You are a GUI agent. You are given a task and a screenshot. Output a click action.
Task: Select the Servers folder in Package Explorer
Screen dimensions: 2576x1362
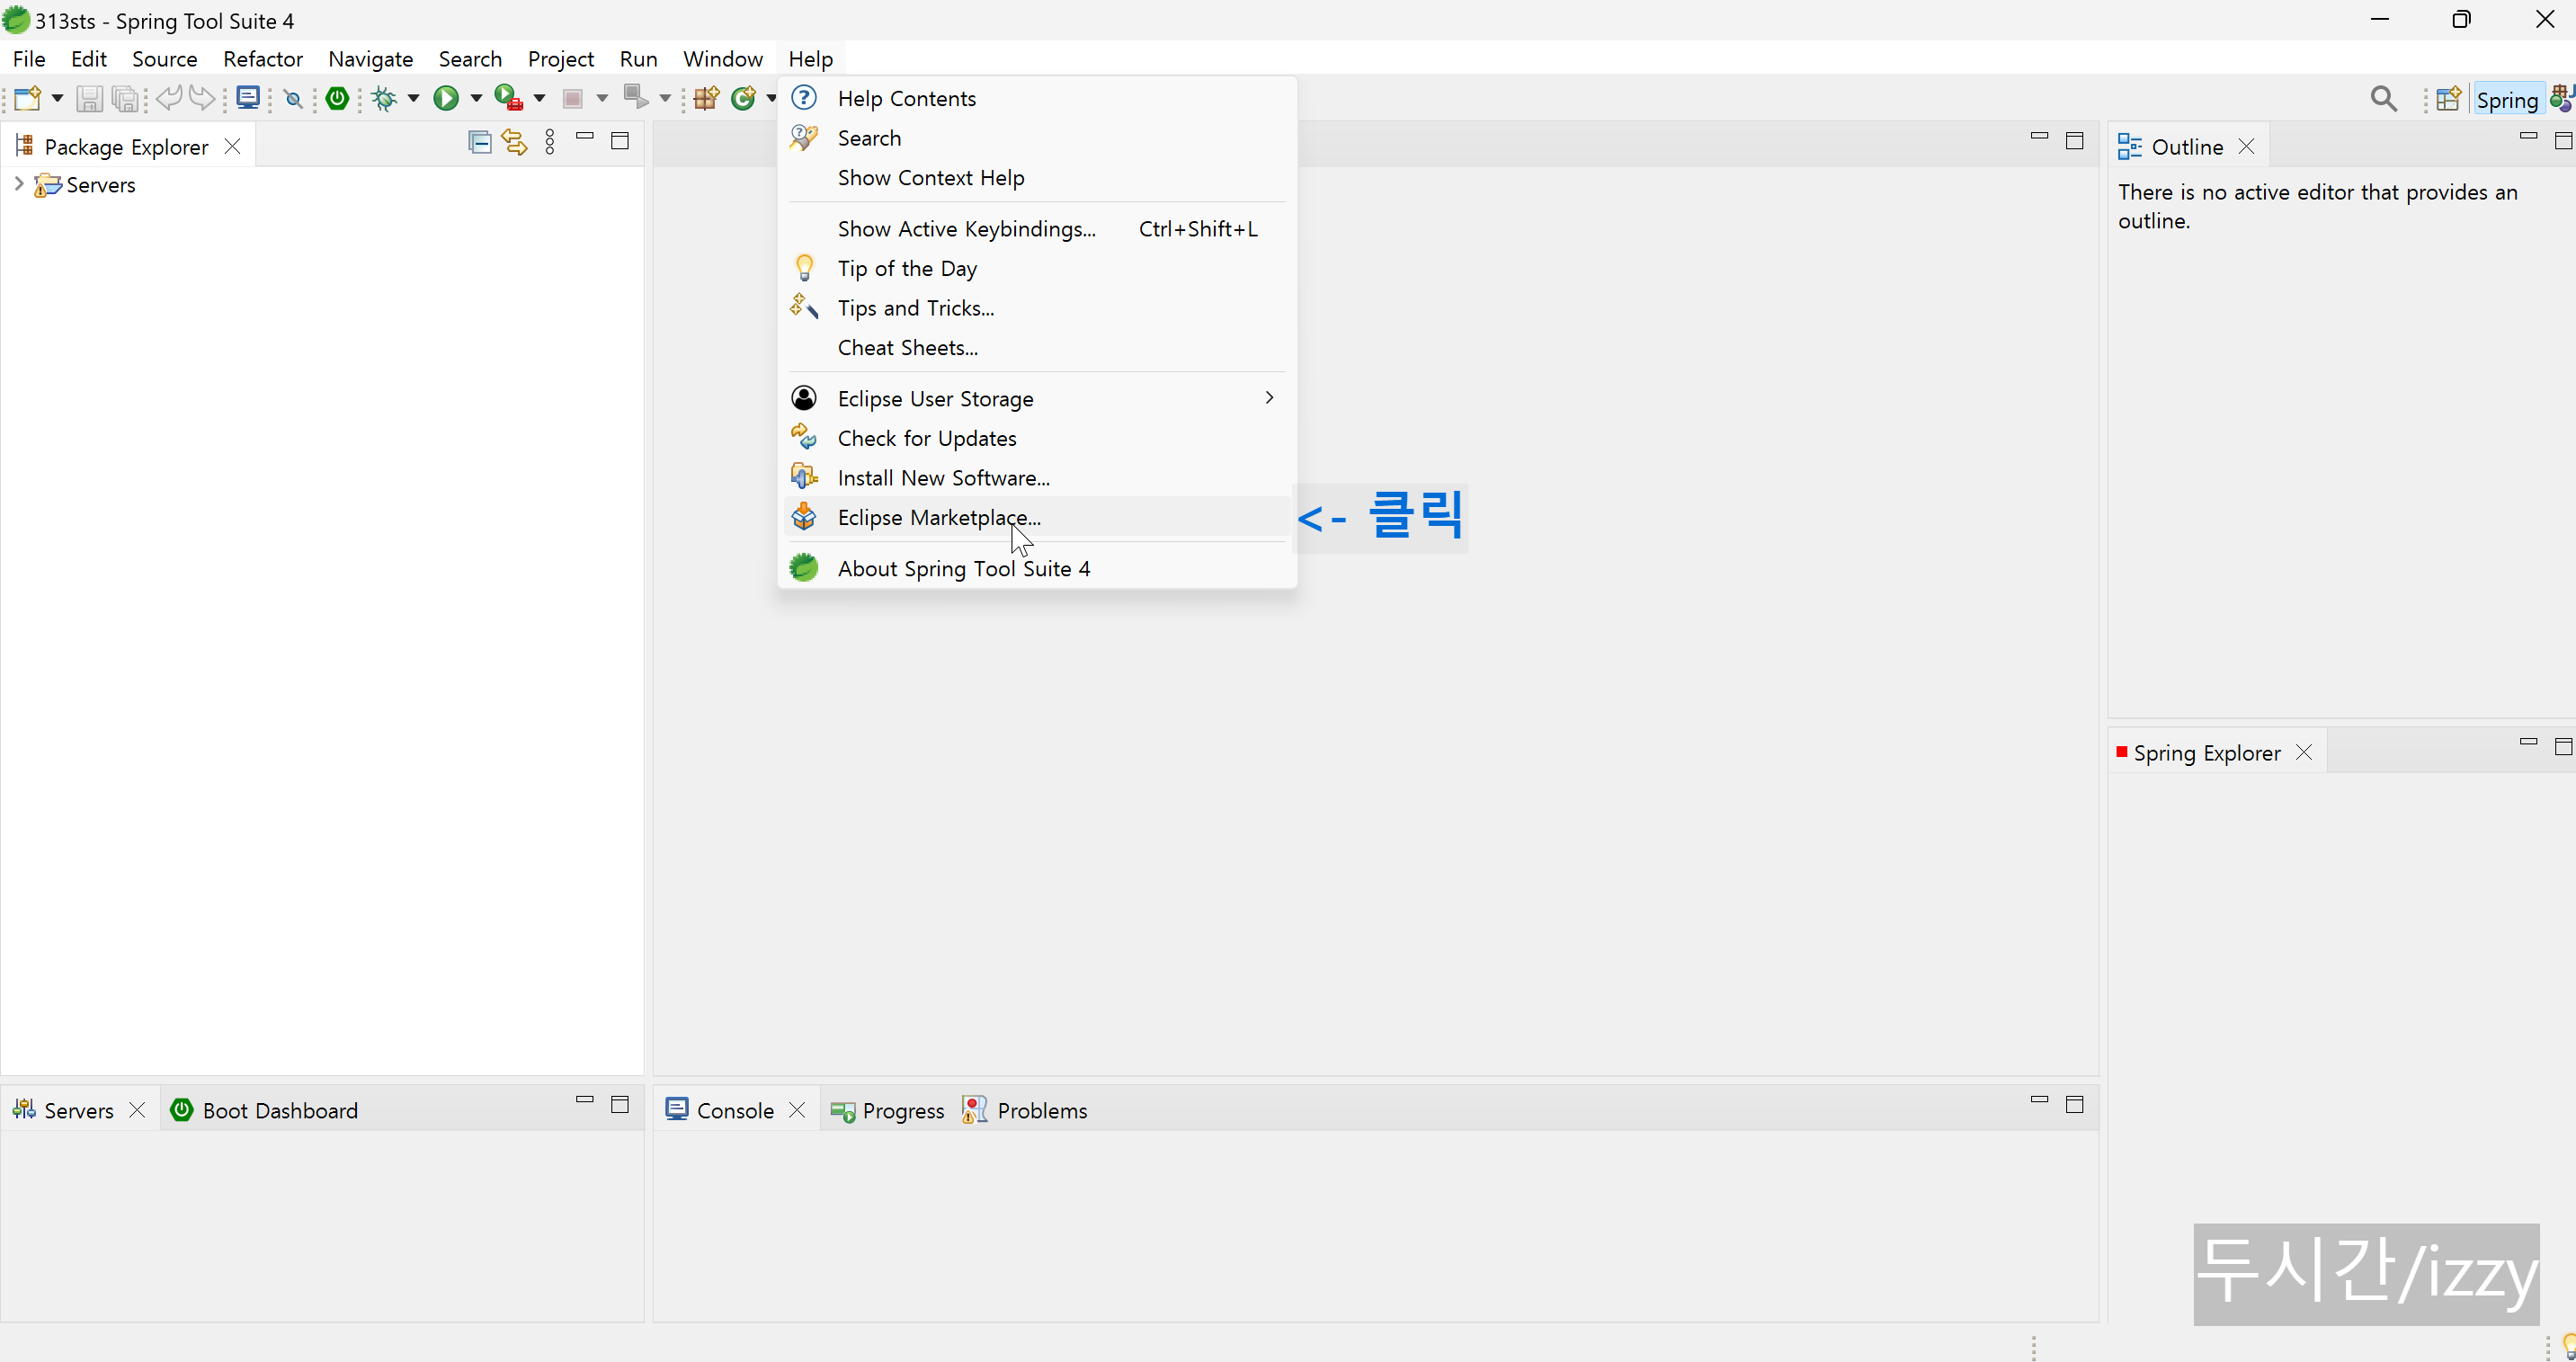(85, 185)
